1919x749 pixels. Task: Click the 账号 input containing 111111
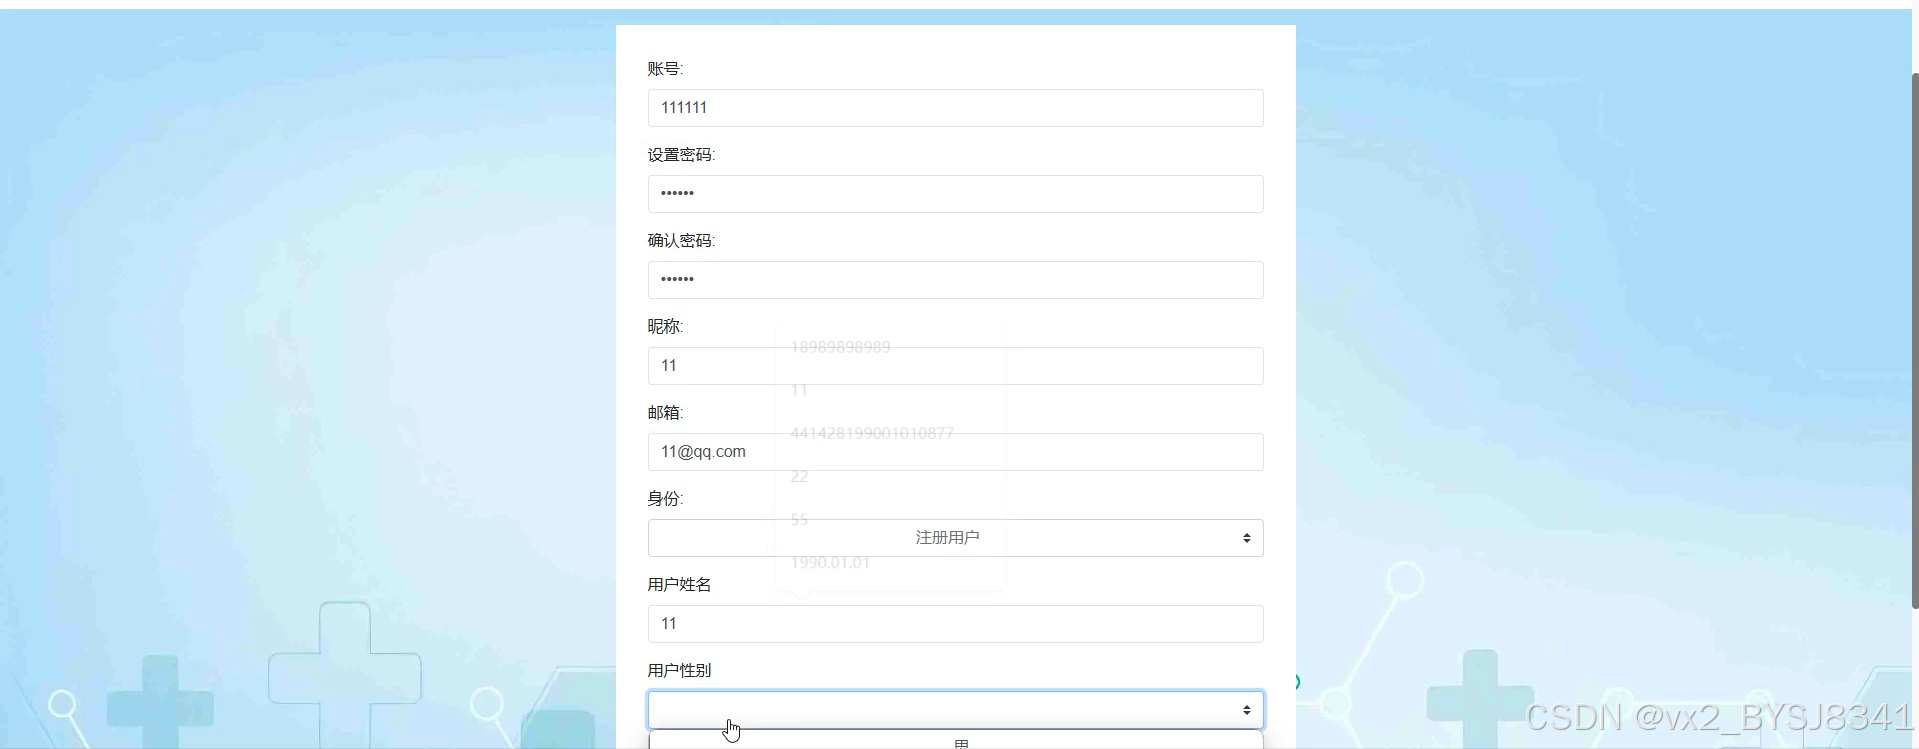point(955,108)
